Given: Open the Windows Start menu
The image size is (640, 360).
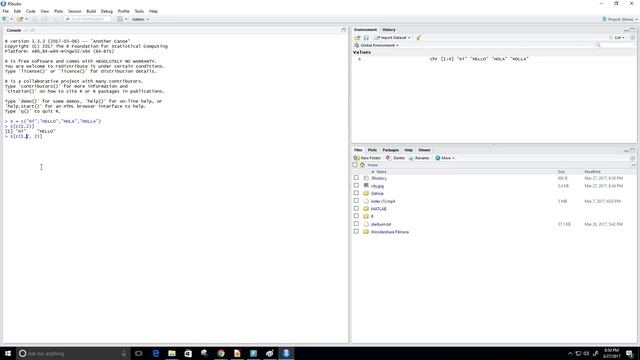Looking at the screenshot, I should coord(8,353).
